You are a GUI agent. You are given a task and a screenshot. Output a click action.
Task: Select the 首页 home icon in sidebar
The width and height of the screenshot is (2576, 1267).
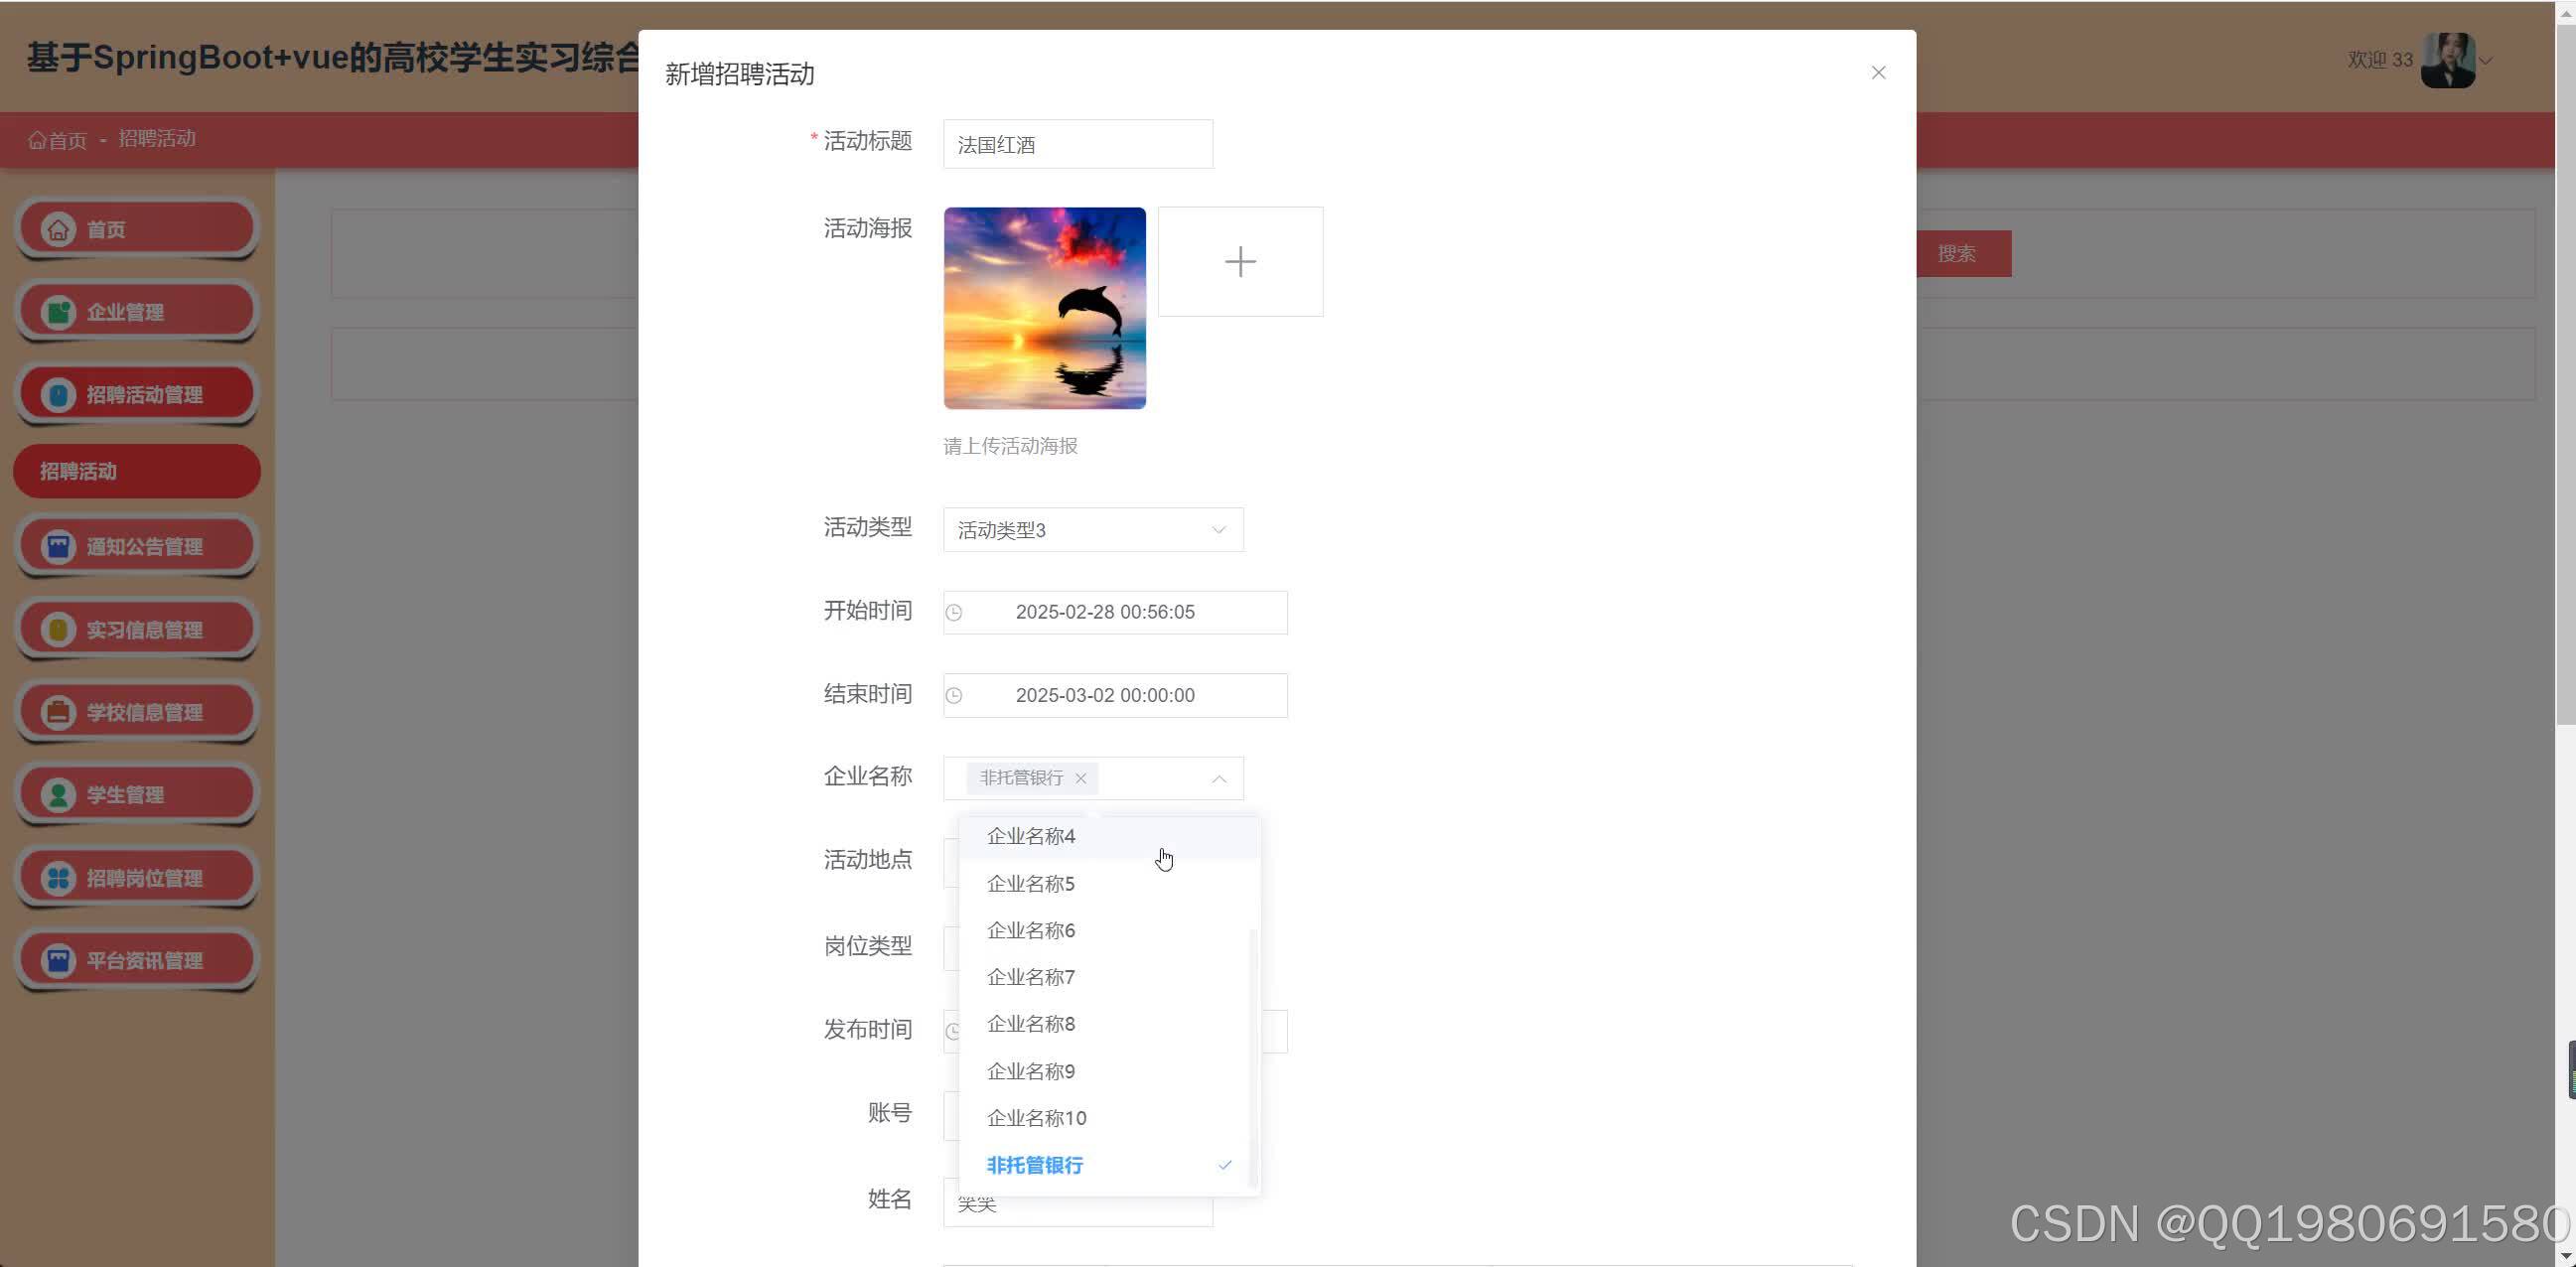[59, 228]
